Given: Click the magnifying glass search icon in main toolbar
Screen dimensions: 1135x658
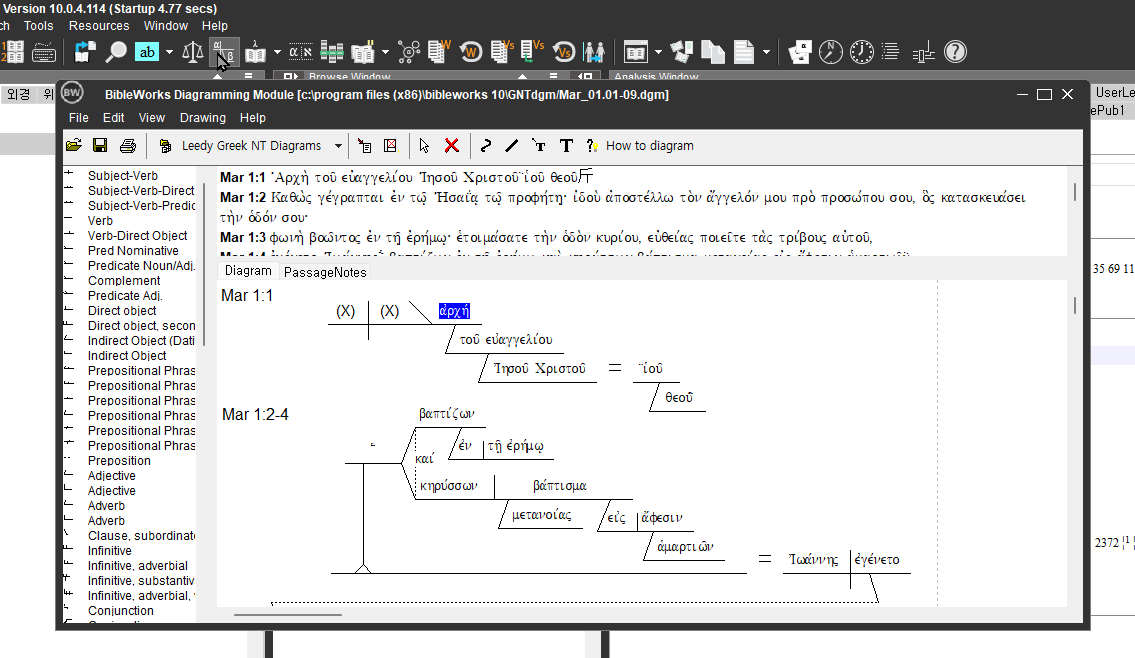Looking at the screenshot, I should (116, 51).
